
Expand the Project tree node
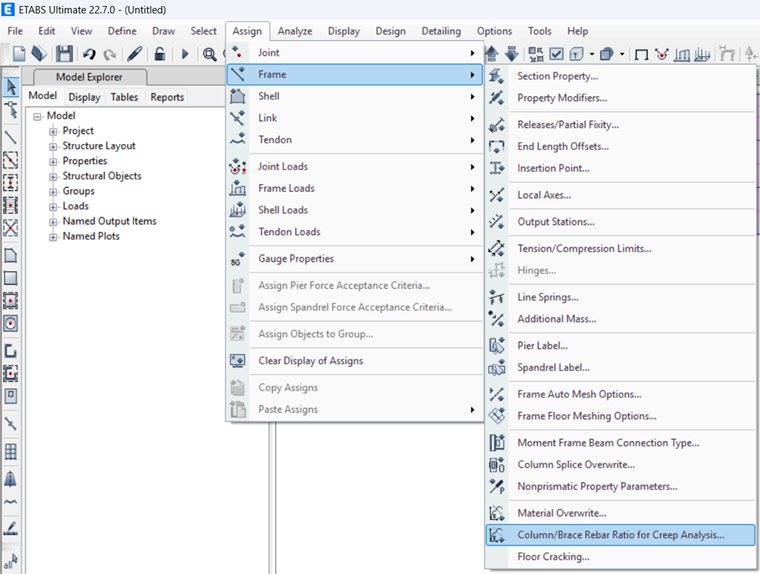tap(53, 131)
